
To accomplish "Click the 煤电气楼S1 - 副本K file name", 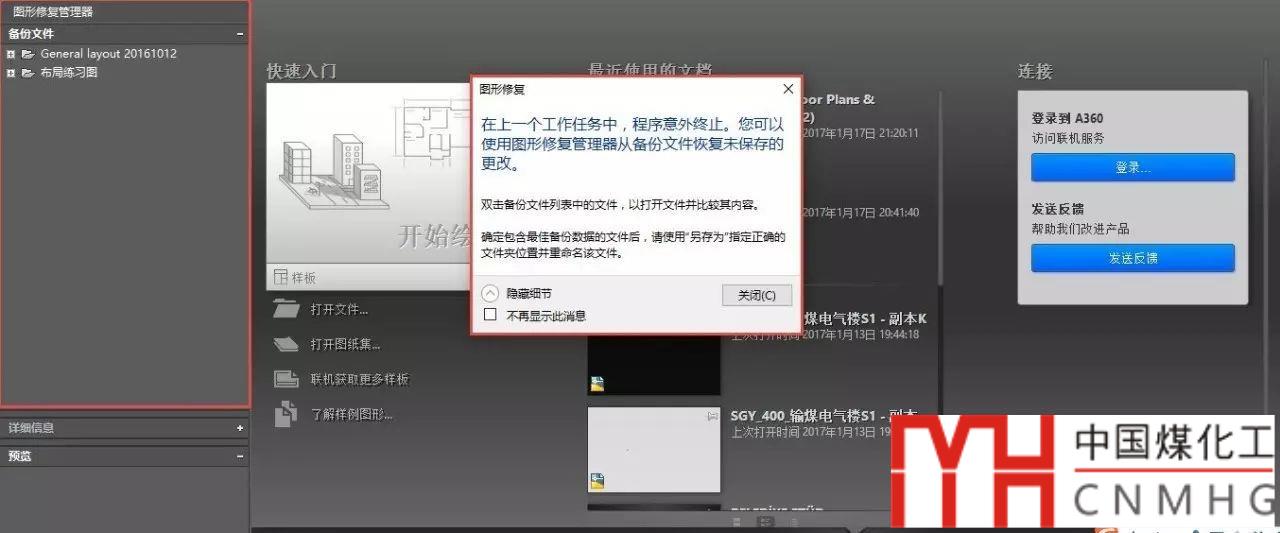I will coord(866,319).
